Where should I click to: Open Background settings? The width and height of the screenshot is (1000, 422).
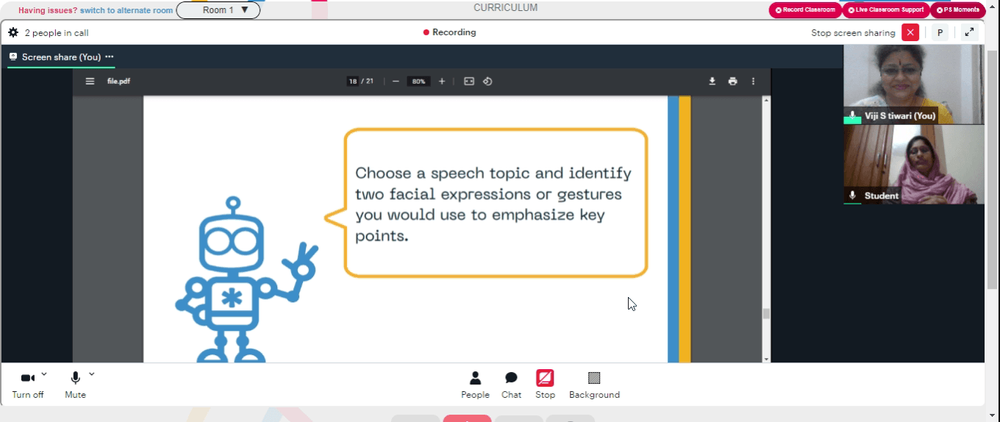pos(594,386)
